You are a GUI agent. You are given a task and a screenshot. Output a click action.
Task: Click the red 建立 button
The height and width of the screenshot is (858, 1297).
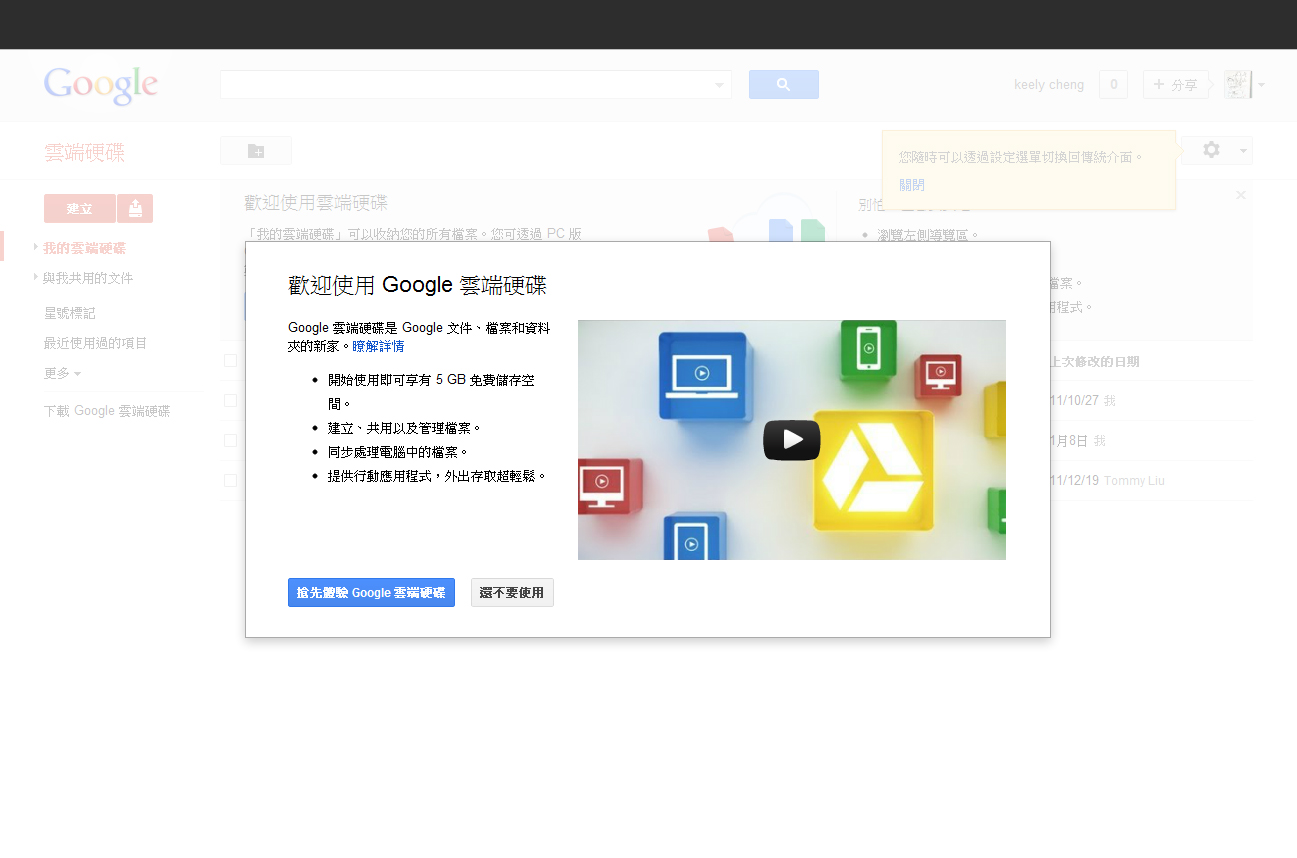tap(80, 209)
